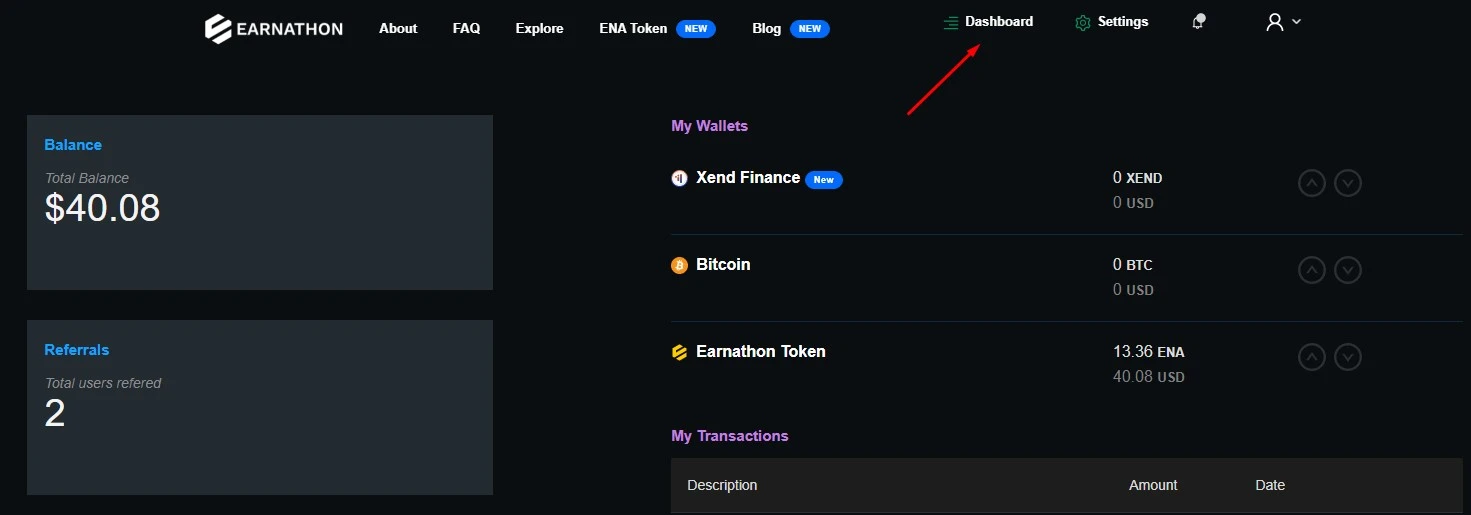Click the down arrow for Earnathon Token wallet

(x=1348, y=357)
